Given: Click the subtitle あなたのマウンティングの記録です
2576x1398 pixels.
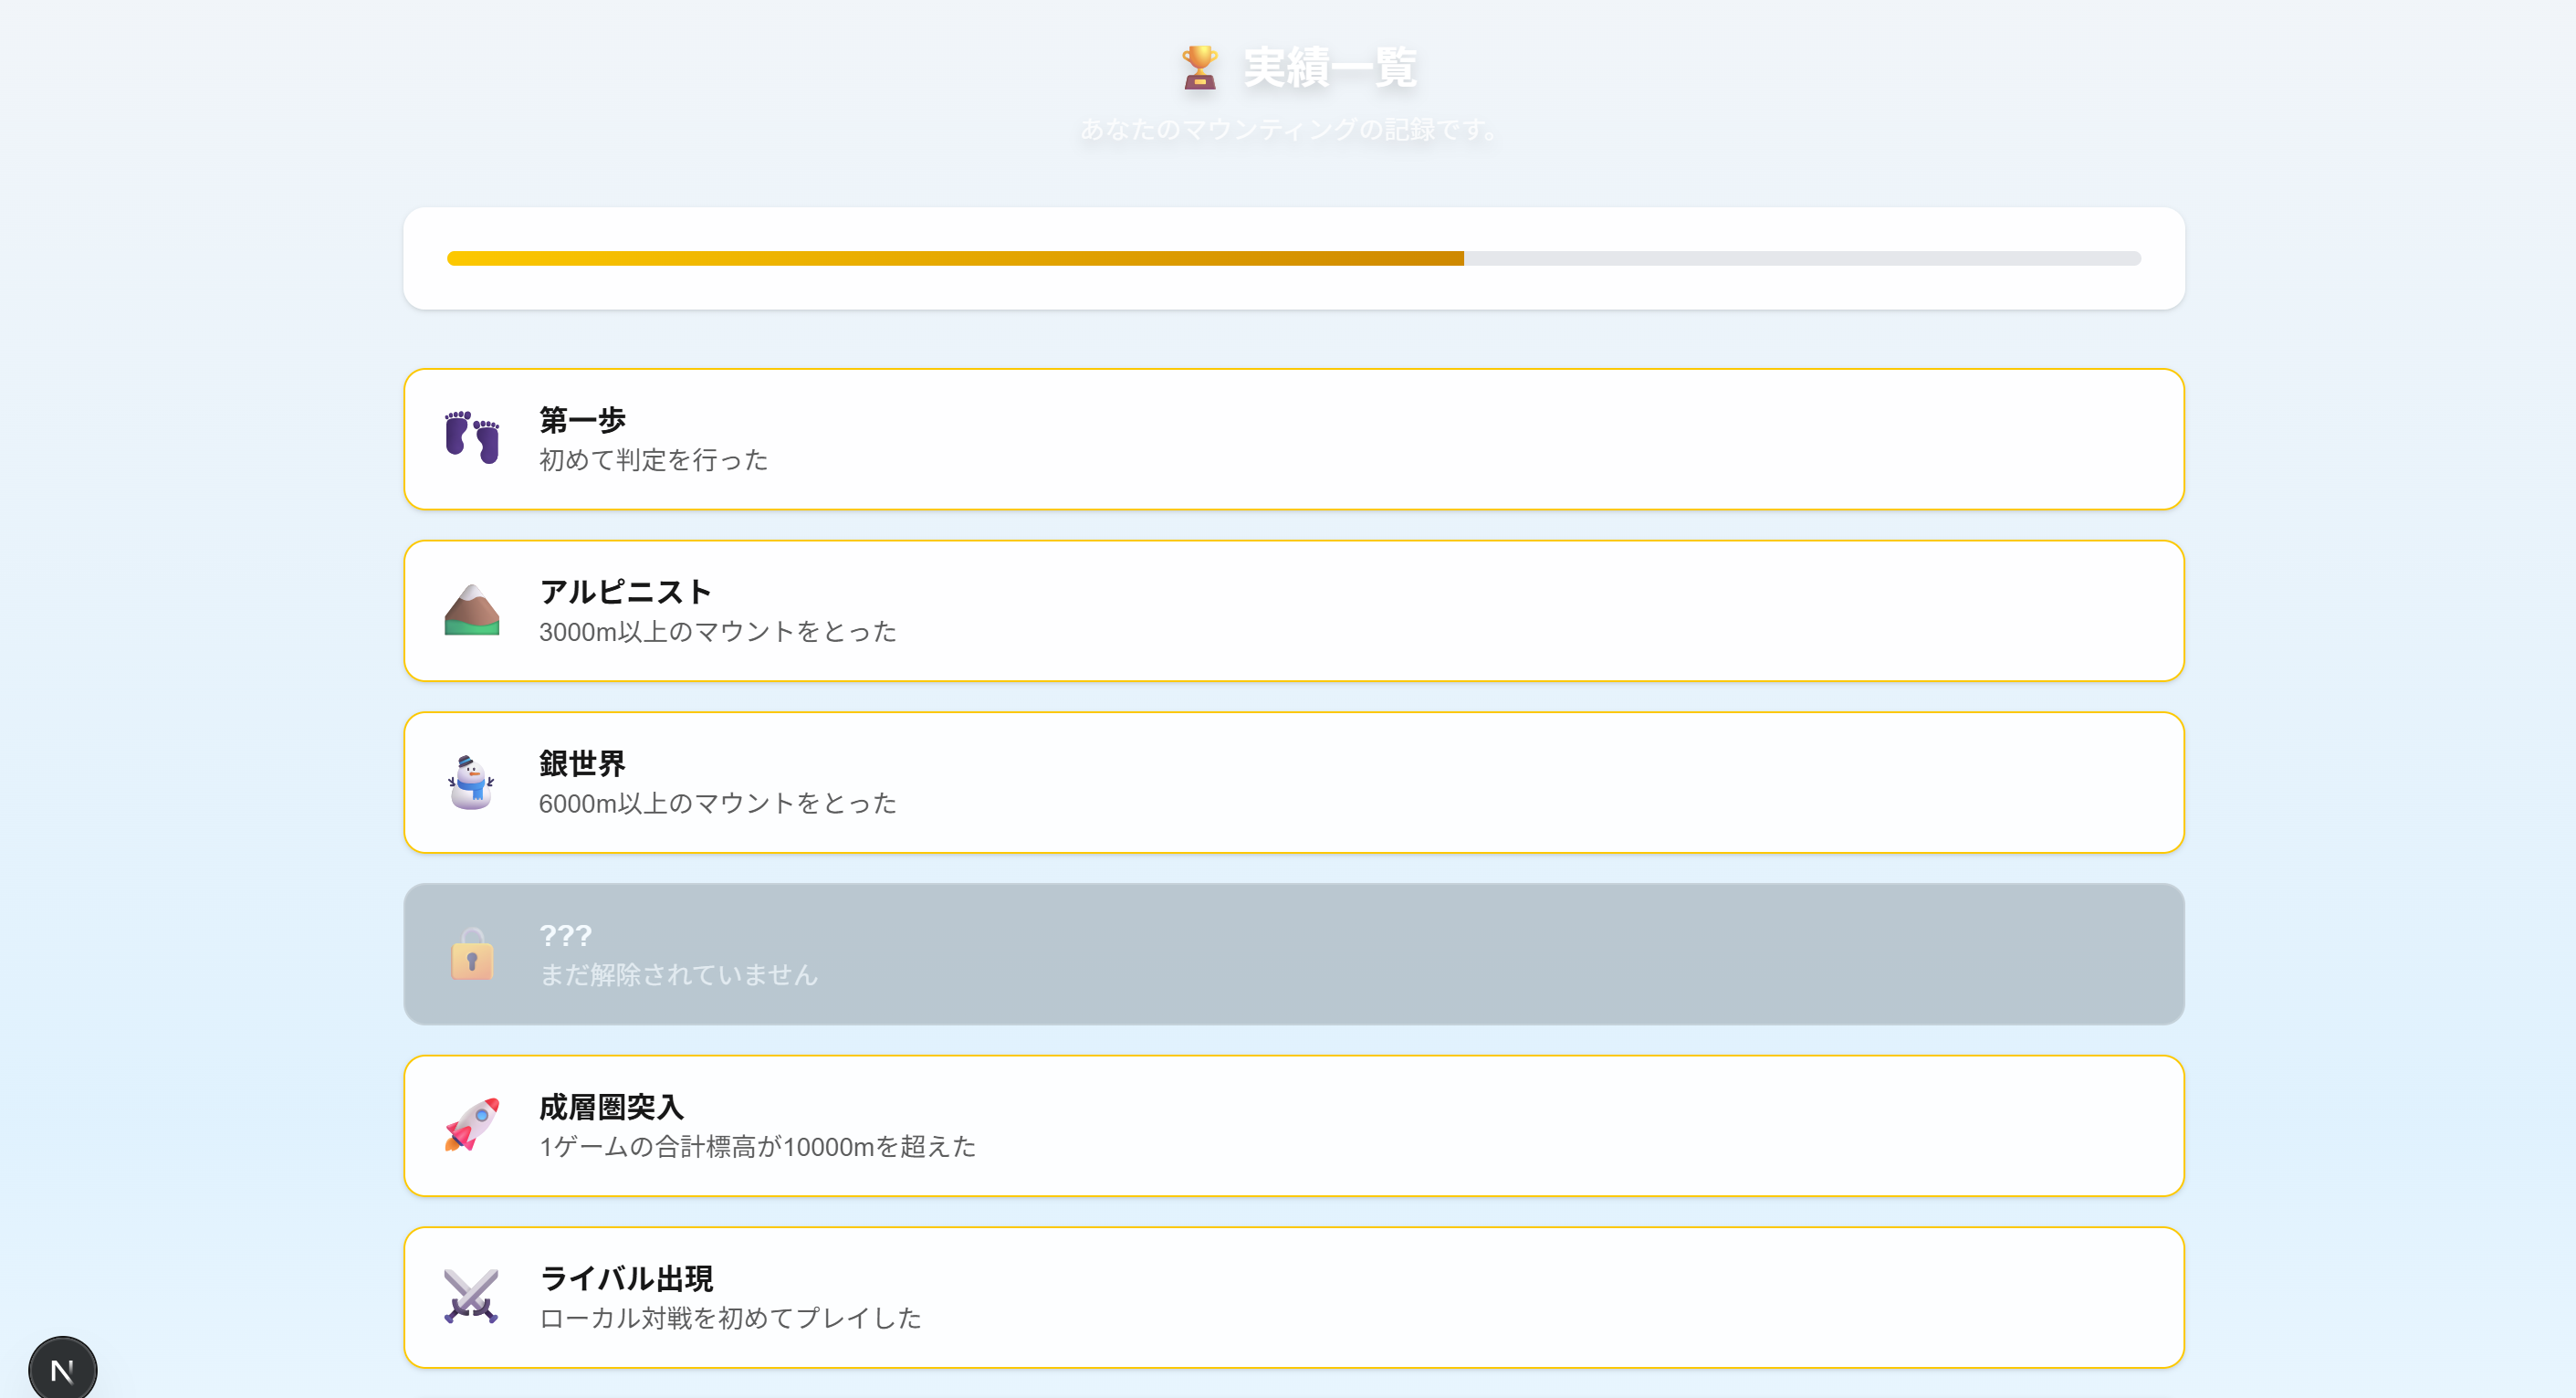Looking at the screenshot, I should [1288, 130].
